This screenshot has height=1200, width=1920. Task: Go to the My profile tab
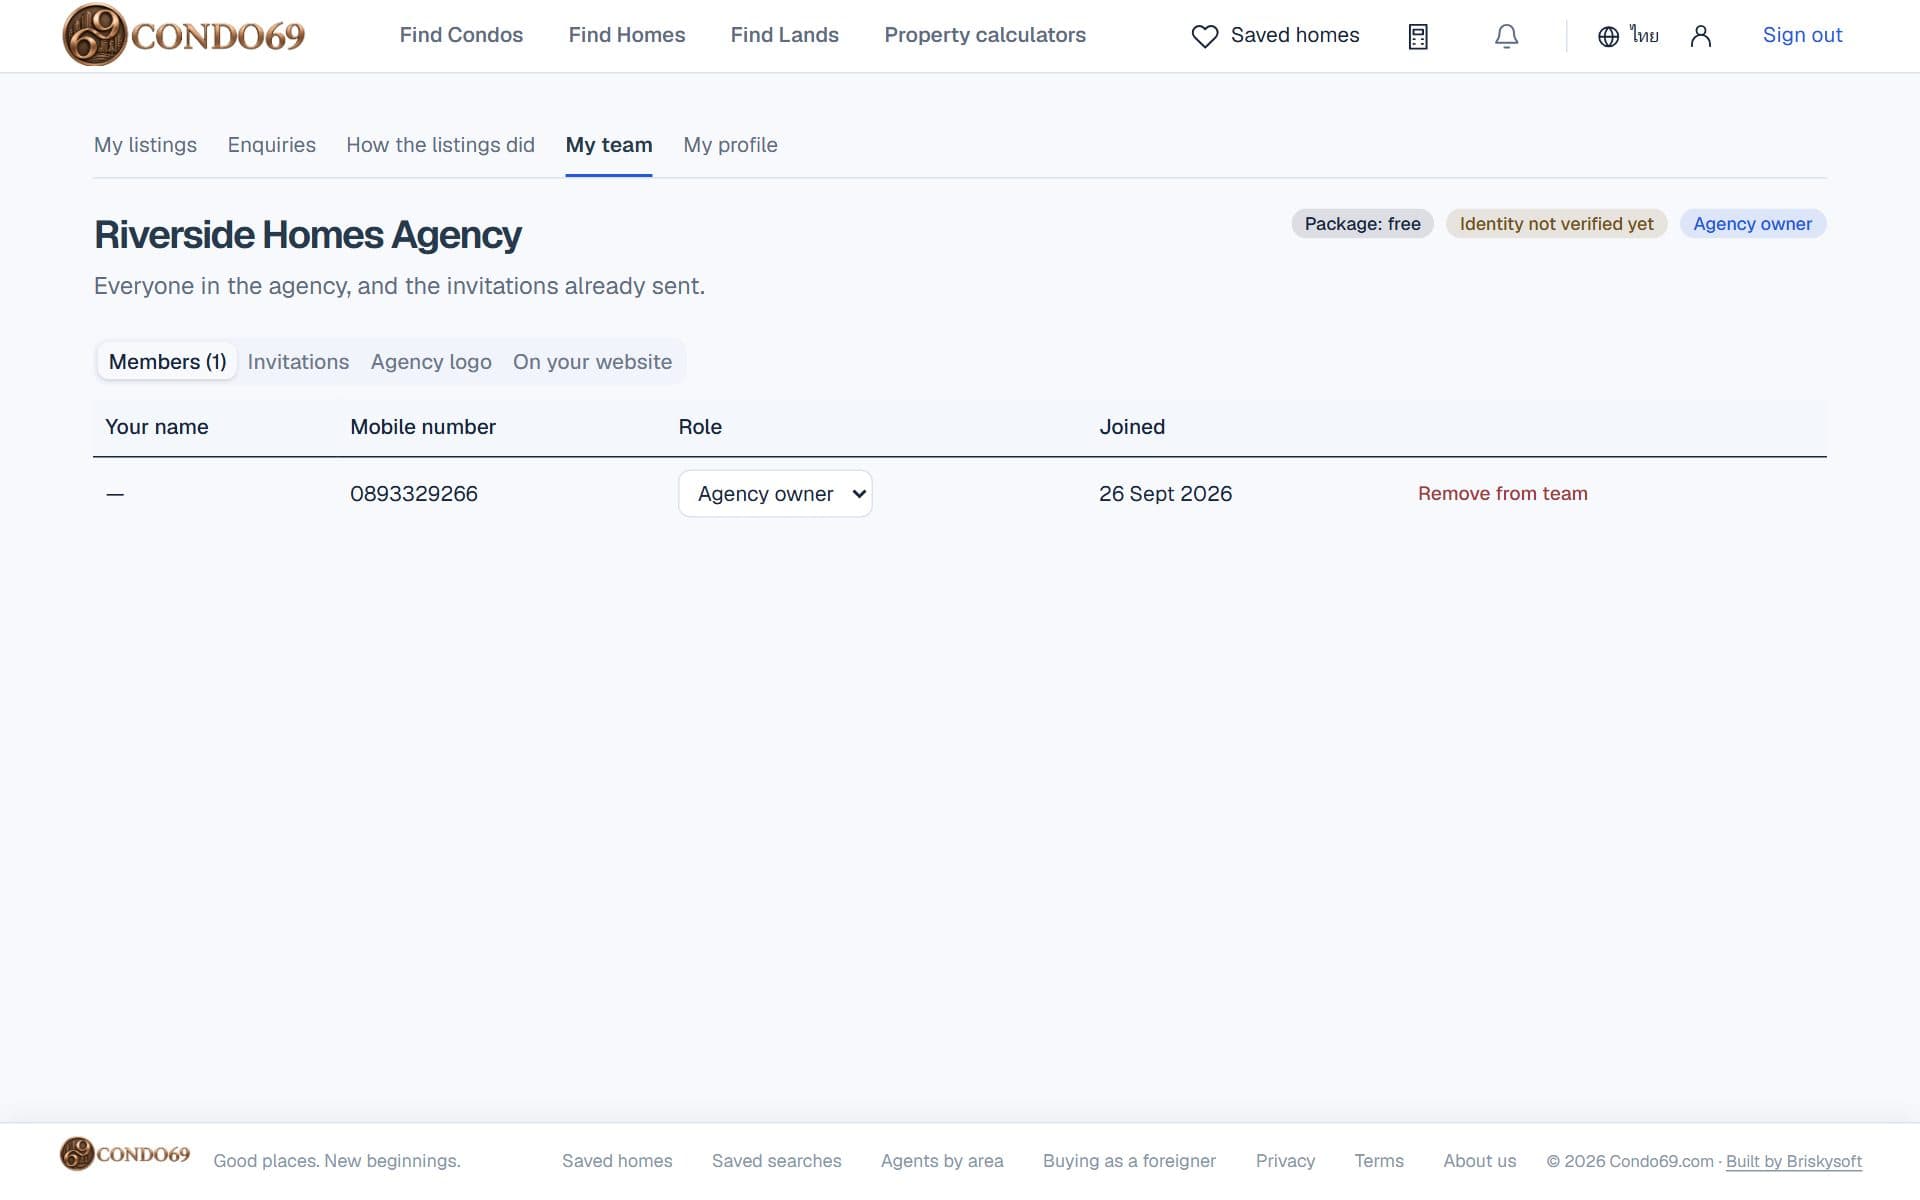(x=730, y=145)
